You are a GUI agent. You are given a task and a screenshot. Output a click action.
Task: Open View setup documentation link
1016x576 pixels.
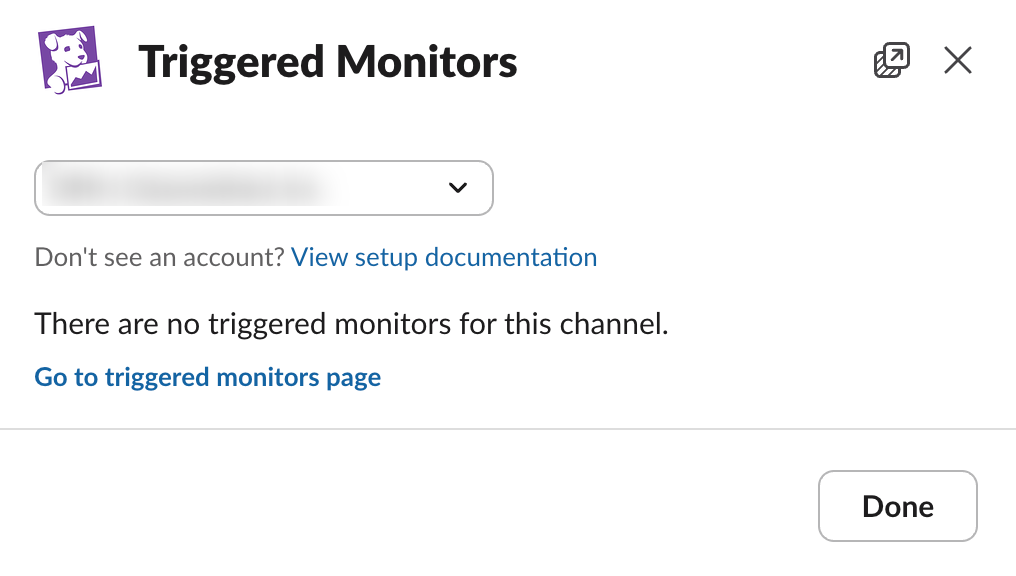click(443, 257)
